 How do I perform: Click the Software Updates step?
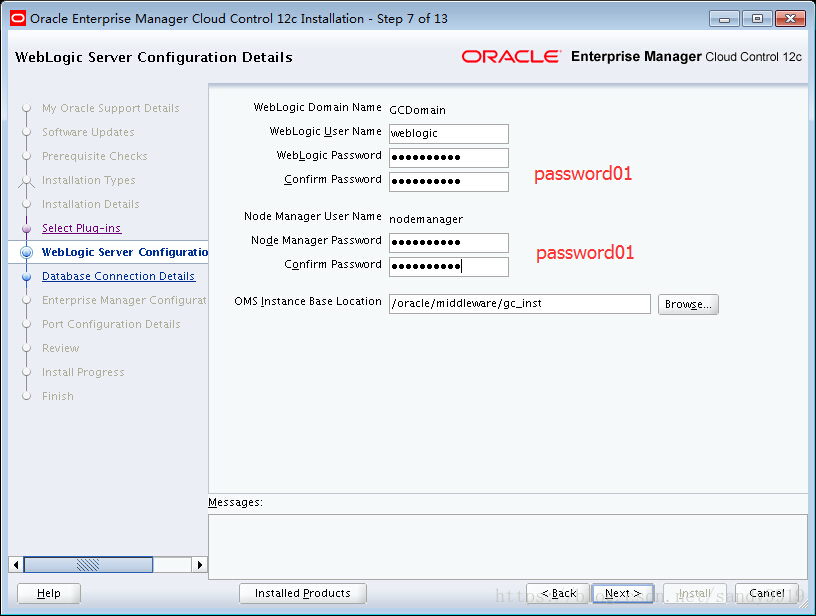click(x=88, y=132)
